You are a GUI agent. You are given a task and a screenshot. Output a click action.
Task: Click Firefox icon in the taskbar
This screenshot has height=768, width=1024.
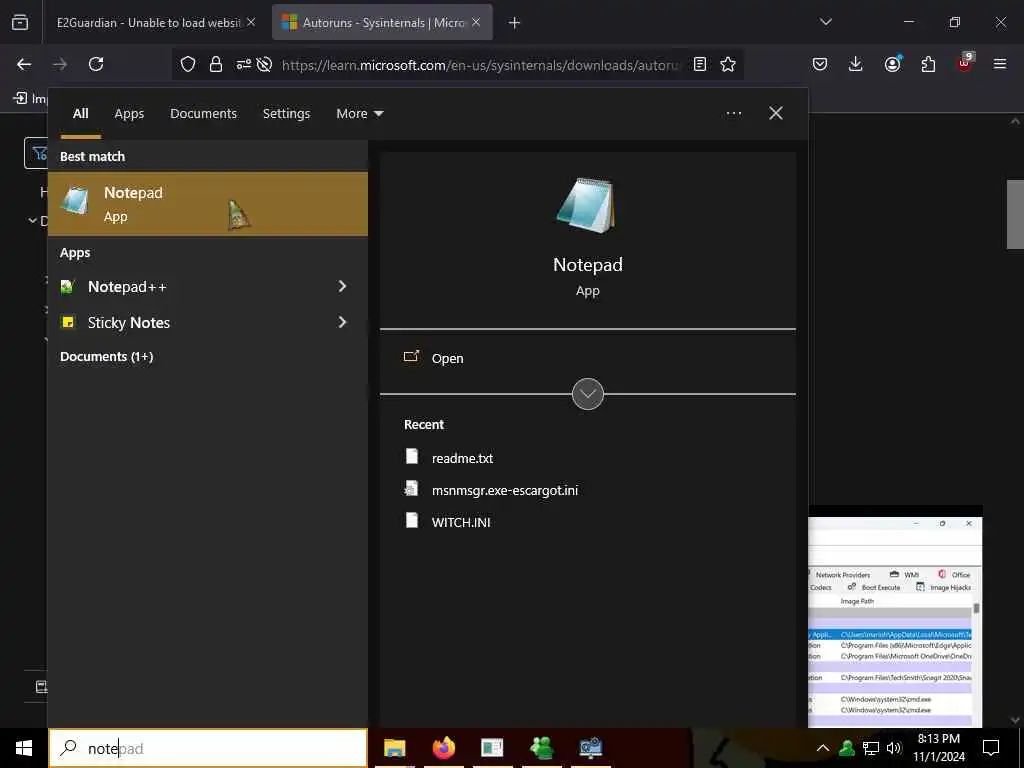(x=443, y=748)
